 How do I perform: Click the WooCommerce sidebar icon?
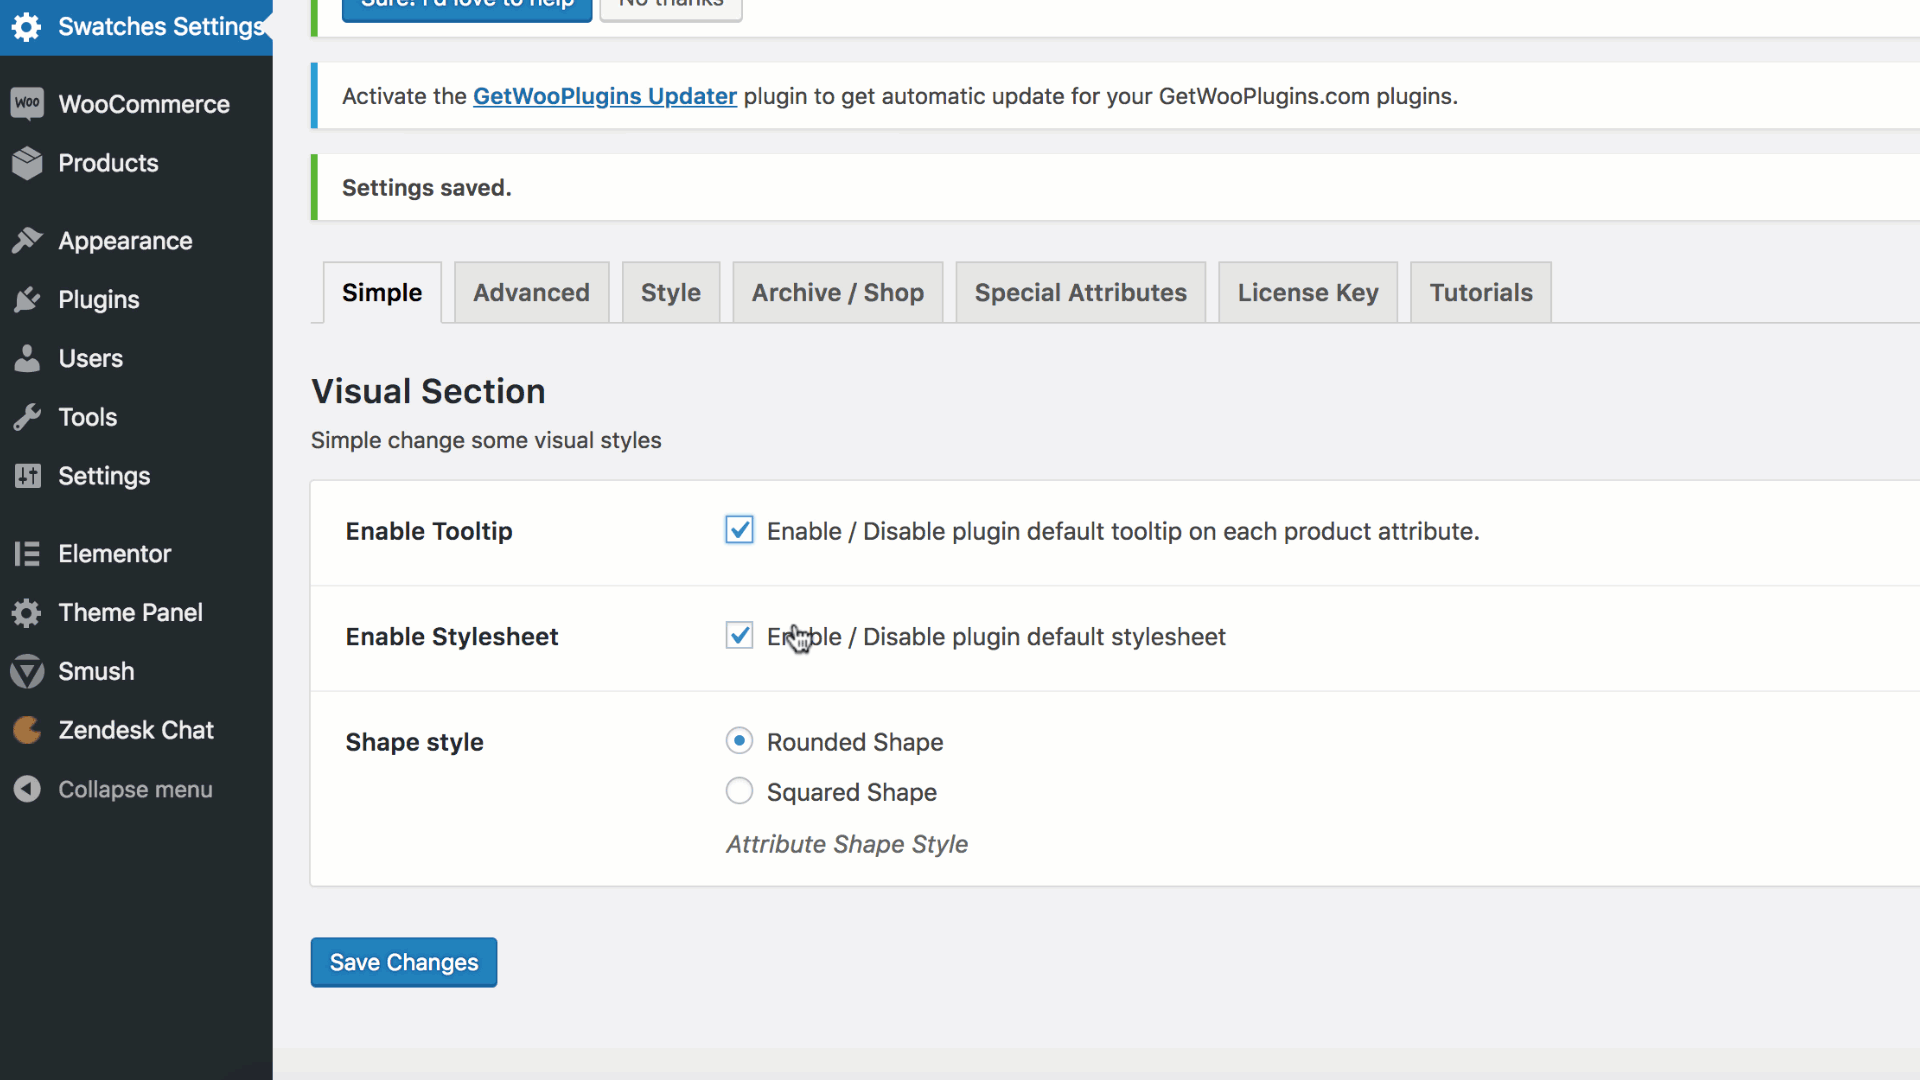tap(27, 103)
